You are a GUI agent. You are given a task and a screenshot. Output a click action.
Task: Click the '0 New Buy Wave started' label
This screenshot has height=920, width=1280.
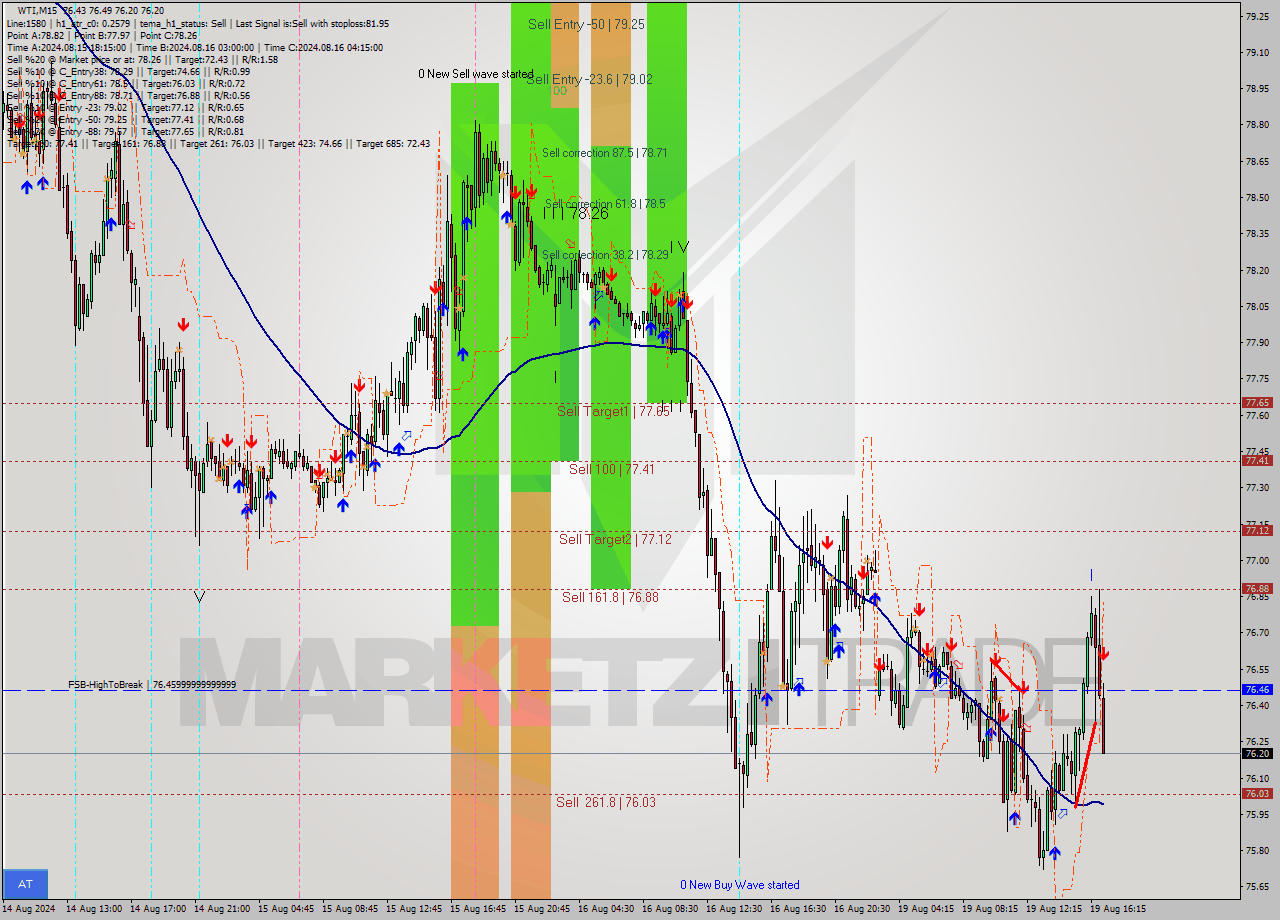(740, 885)
